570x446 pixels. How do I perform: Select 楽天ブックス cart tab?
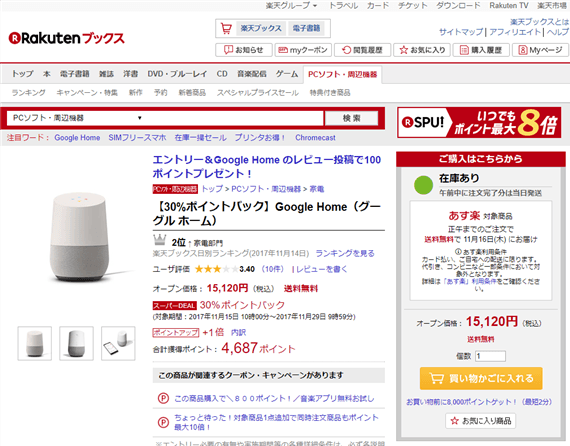point(261,28)
